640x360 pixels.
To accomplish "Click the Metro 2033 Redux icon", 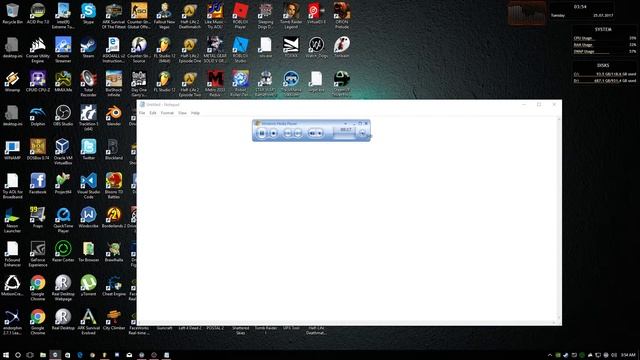I will click(x=215, y=84).
